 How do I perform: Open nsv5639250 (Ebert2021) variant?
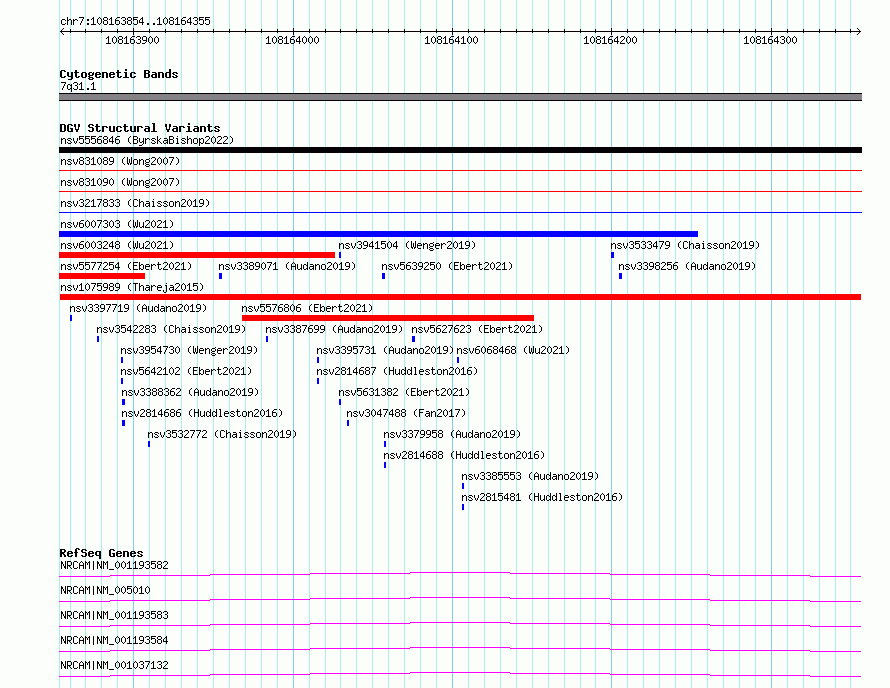pyautogui.click(x=447, y=266)
